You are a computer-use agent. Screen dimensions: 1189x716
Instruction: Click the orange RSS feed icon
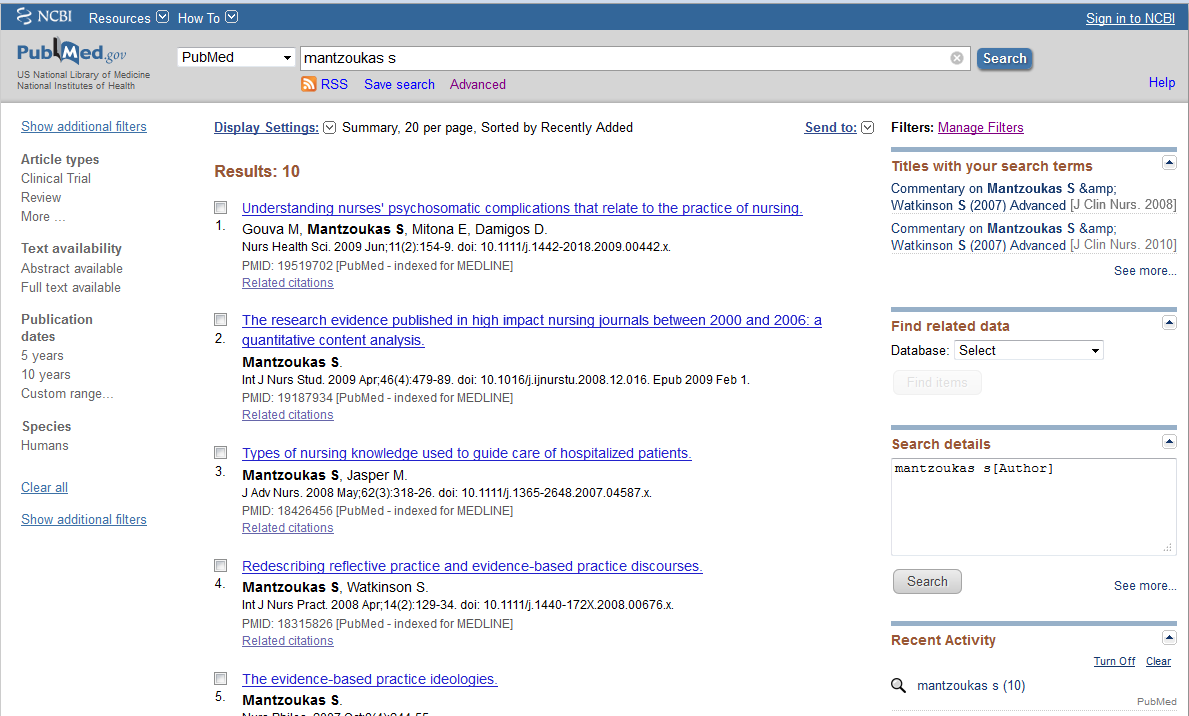coord(309,84)
